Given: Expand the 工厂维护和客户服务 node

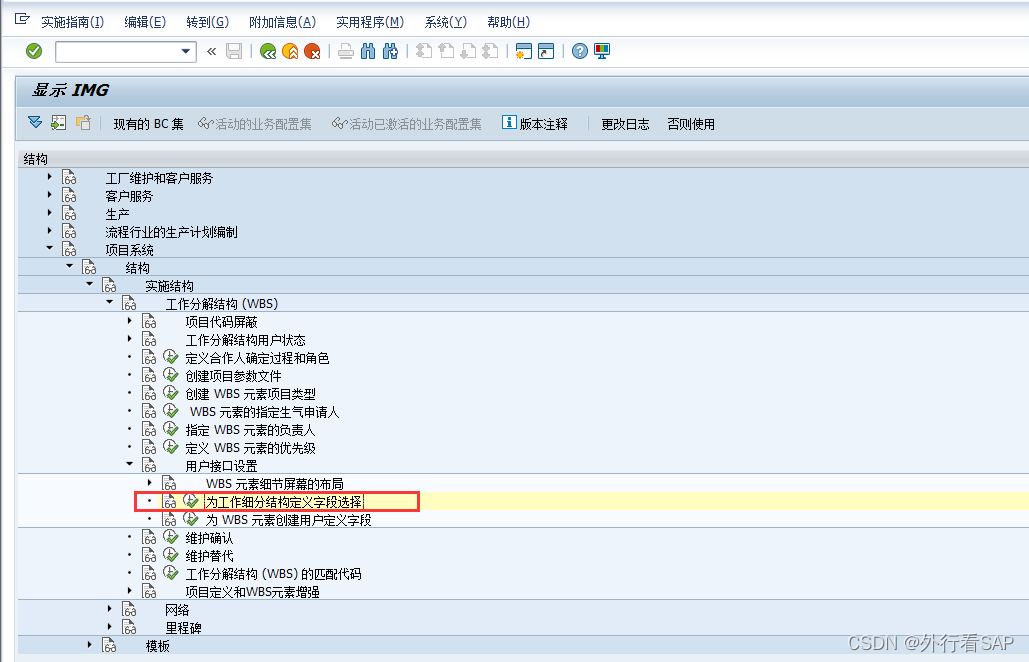Looking at the screenshot, I should [49, 176].
